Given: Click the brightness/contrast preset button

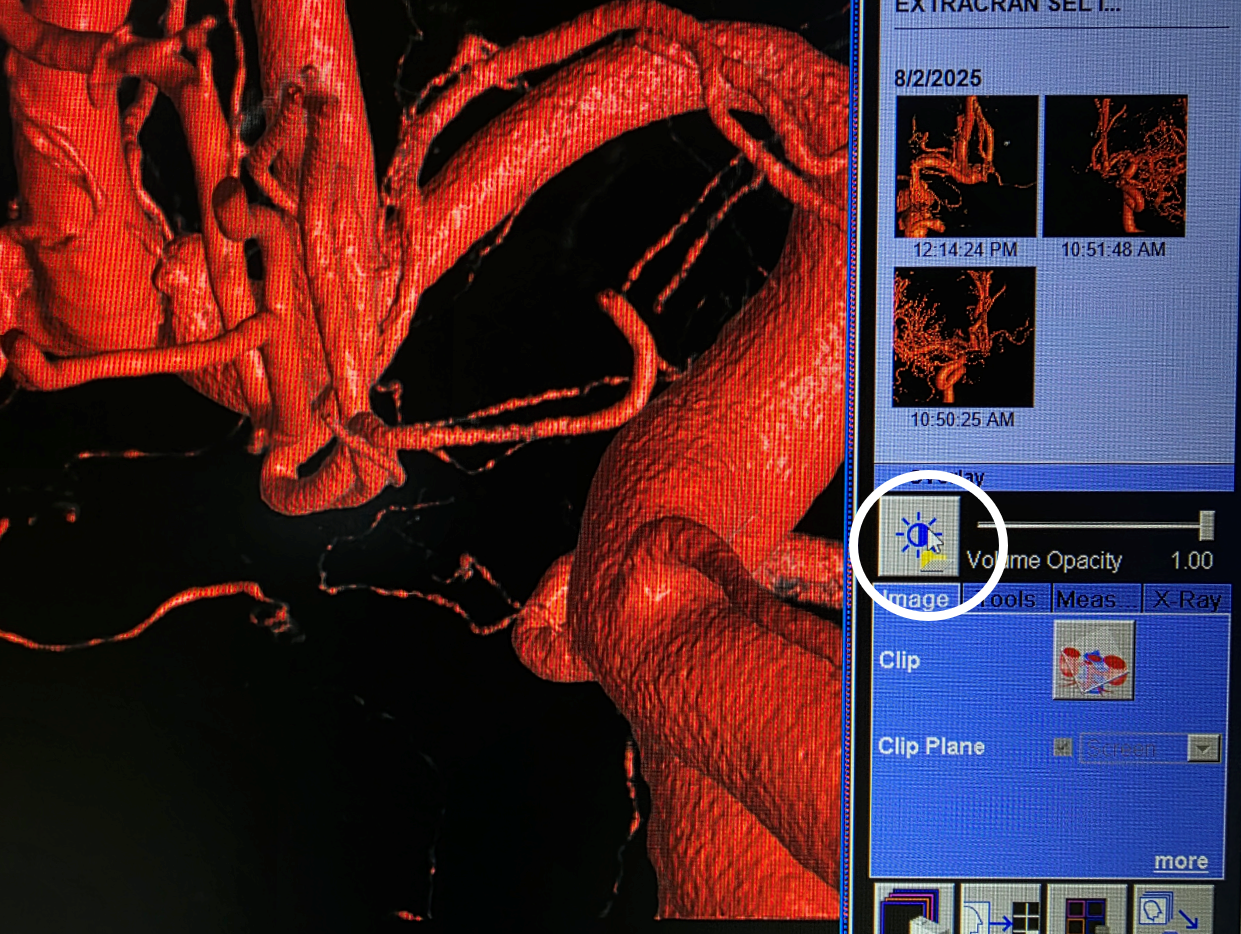Looking at the screenshot, I should coord(919,536).
